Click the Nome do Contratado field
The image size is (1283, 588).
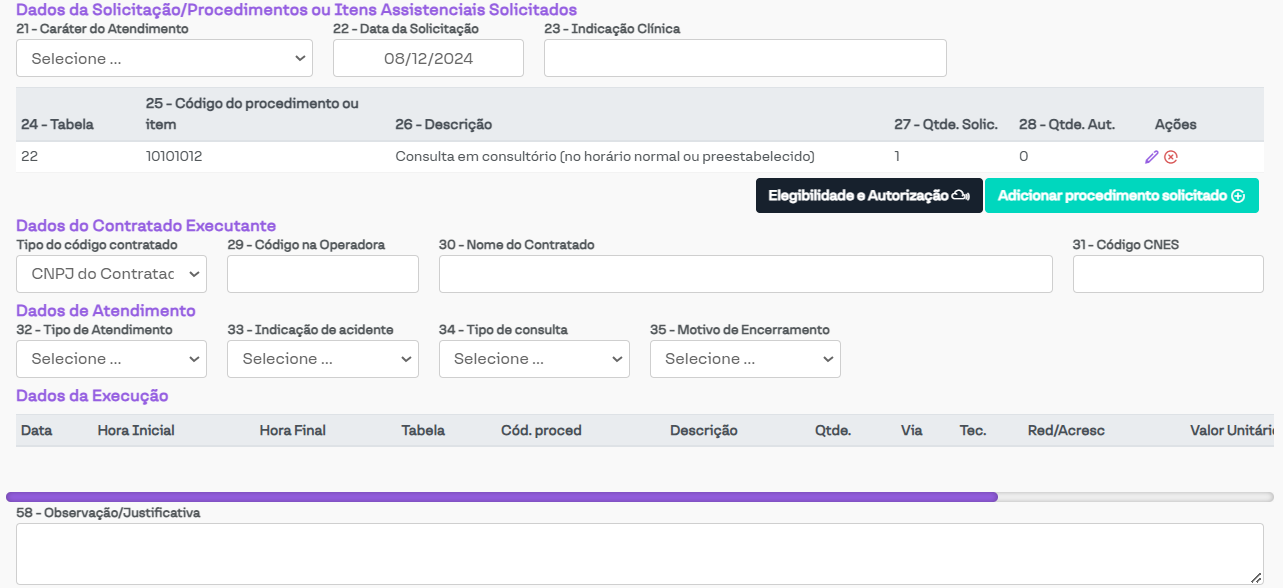click(x=745, y=274)
